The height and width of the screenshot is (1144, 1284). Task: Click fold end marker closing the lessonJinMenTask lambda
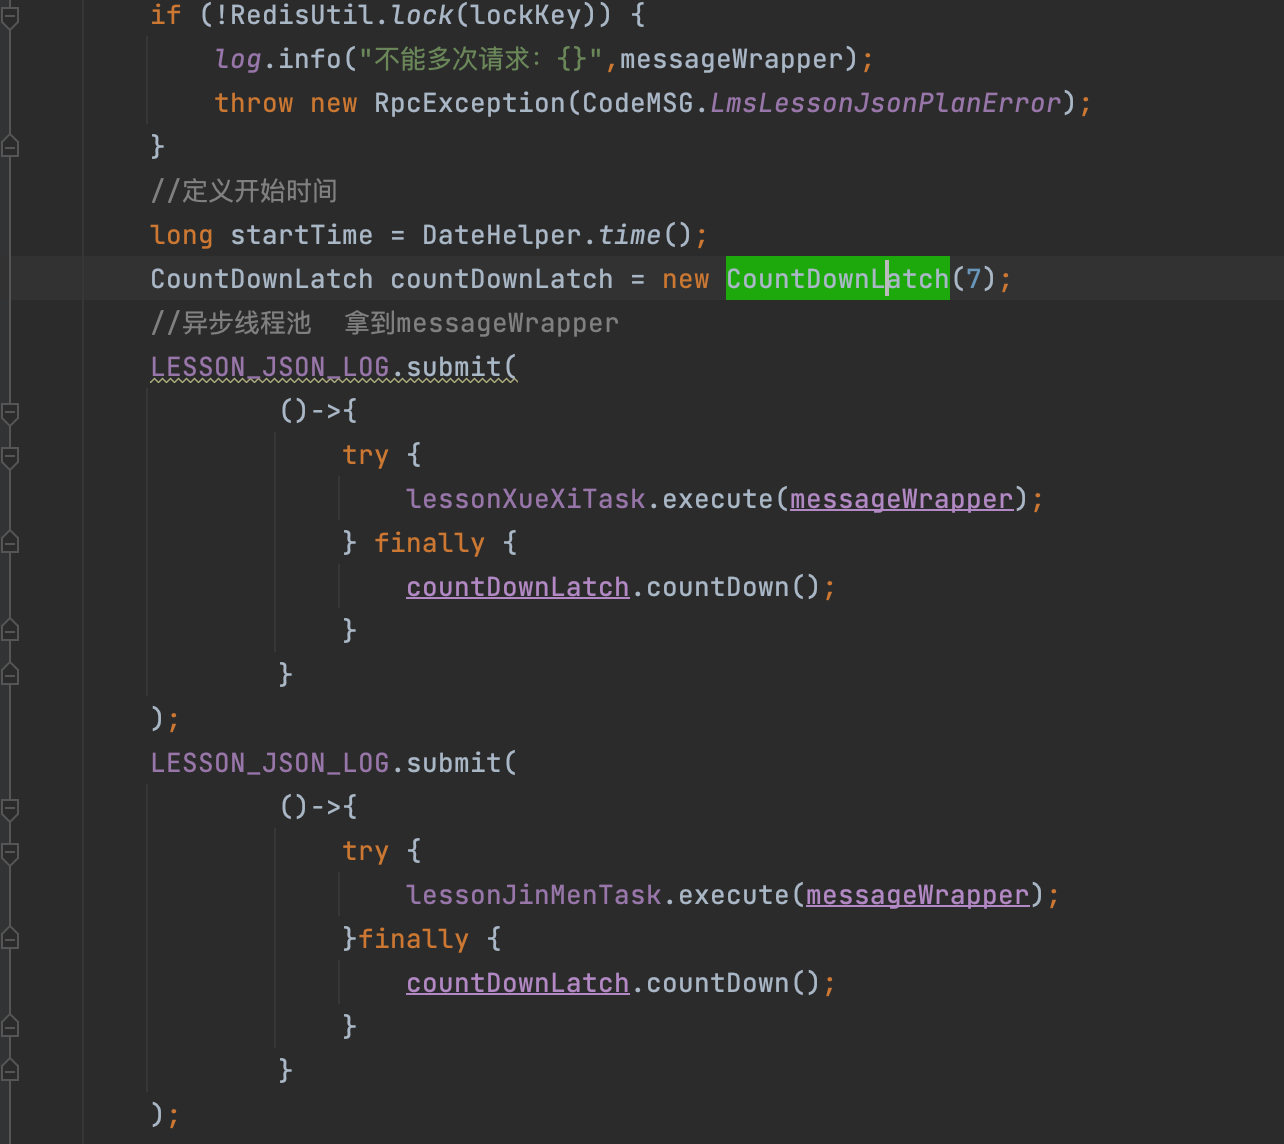tap(10, 1071)
